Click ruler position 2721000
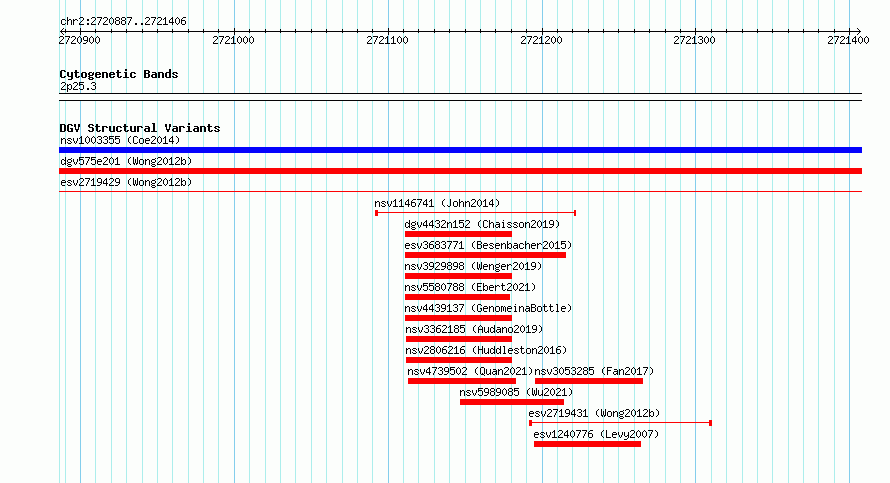890x483 pixels. pos(233,40)
